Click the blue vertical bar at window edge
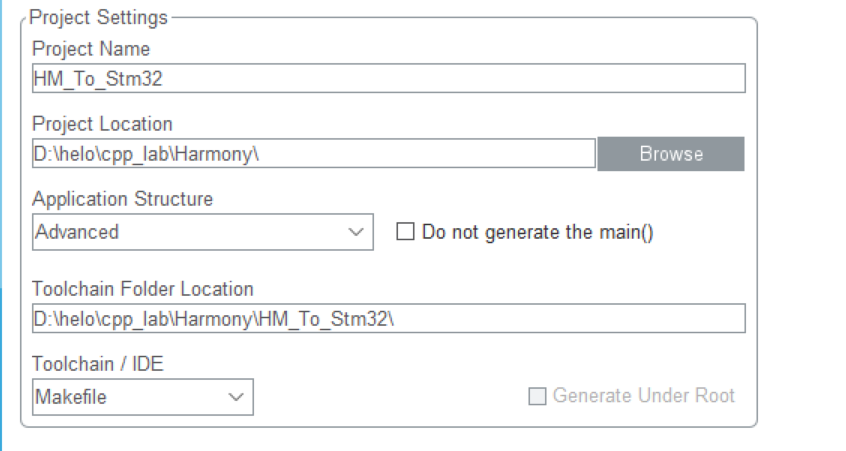 [2, 225]
